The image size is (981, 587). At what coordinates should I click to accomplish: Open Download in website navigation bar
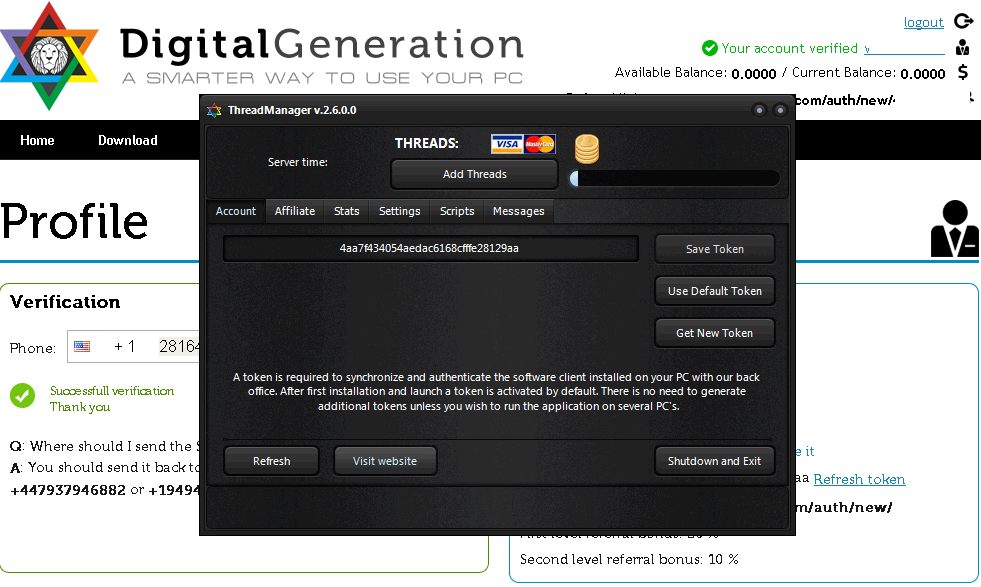[128, 140]
